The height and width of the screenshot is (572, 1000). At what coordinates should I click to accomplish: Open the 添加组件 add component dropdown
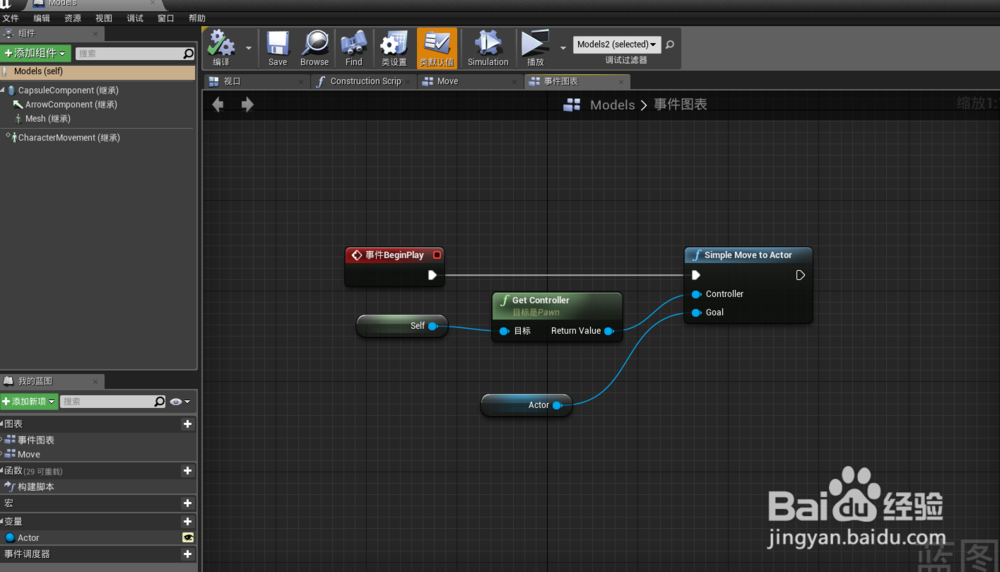click(34, 53)
